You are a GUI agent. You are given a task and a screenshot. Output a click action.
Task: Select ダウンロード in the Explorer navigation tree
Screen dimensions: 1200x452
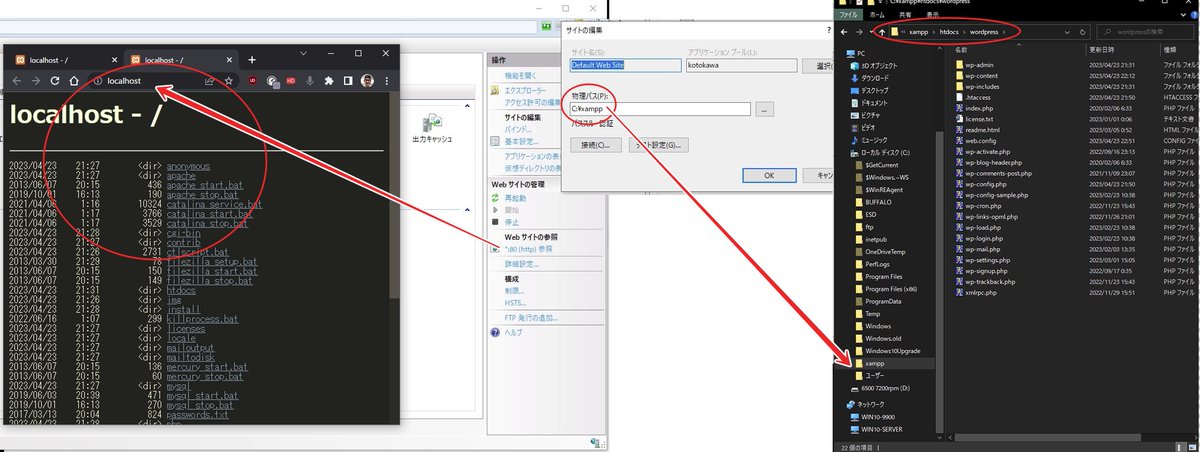875,77
